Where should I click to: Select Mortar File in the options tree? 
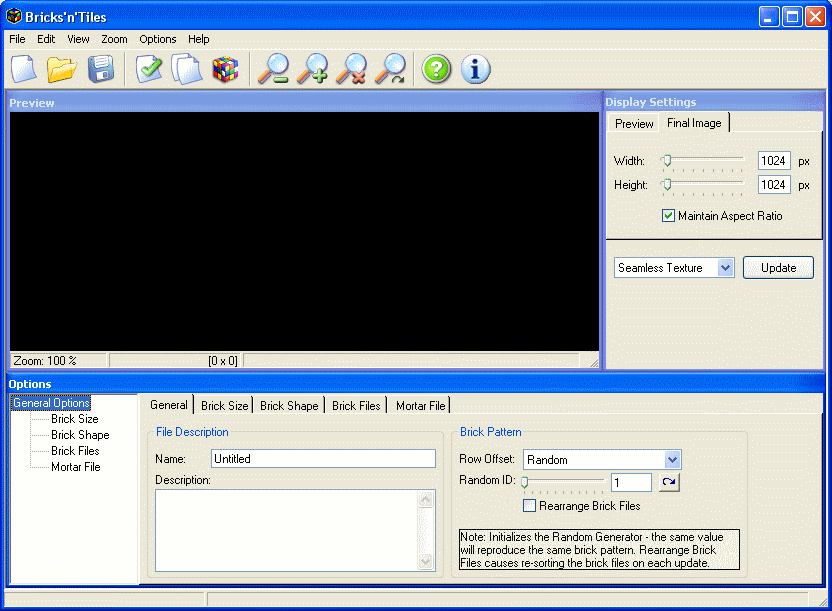click(x=75, y=467)
